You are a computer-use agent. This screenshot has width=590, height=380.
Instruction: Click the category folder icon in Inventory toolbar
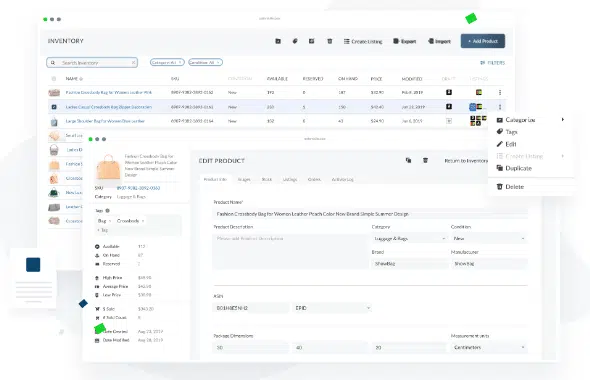click(x=278, y=41)
